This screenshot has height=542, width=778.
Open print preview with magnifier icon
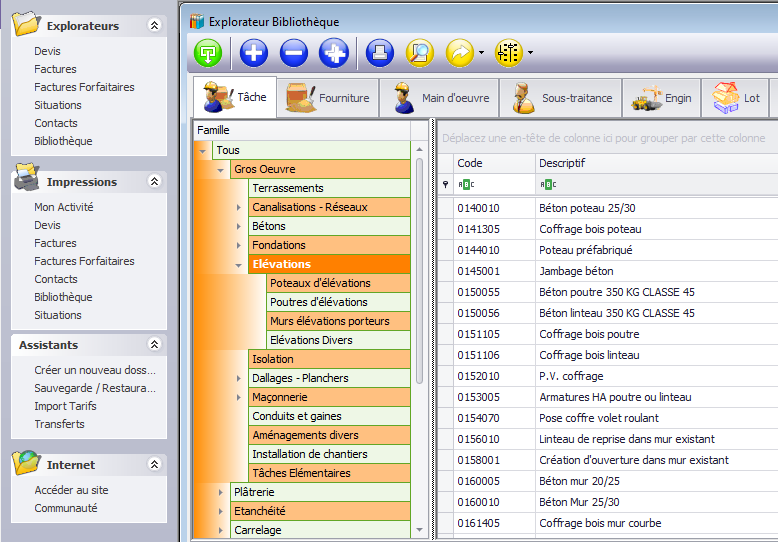419,53
